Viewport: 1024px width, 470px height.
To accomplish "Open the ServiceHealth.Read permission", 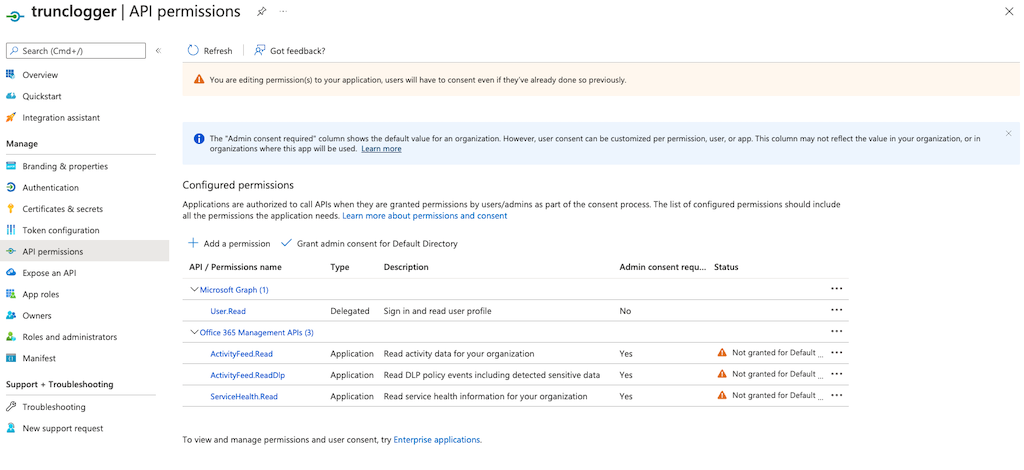I will (245, 396).
